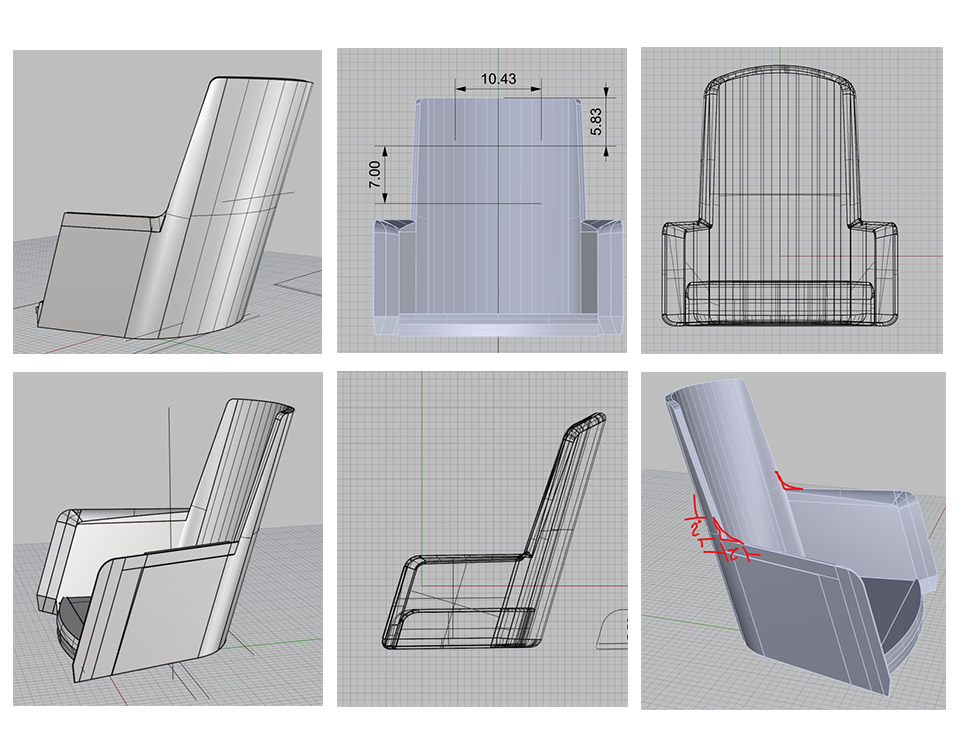This screenshot has width=960, height=755.
Task: Click the green vertical axis in the front view
Action: pyautogui.click(x=499, y=60)
